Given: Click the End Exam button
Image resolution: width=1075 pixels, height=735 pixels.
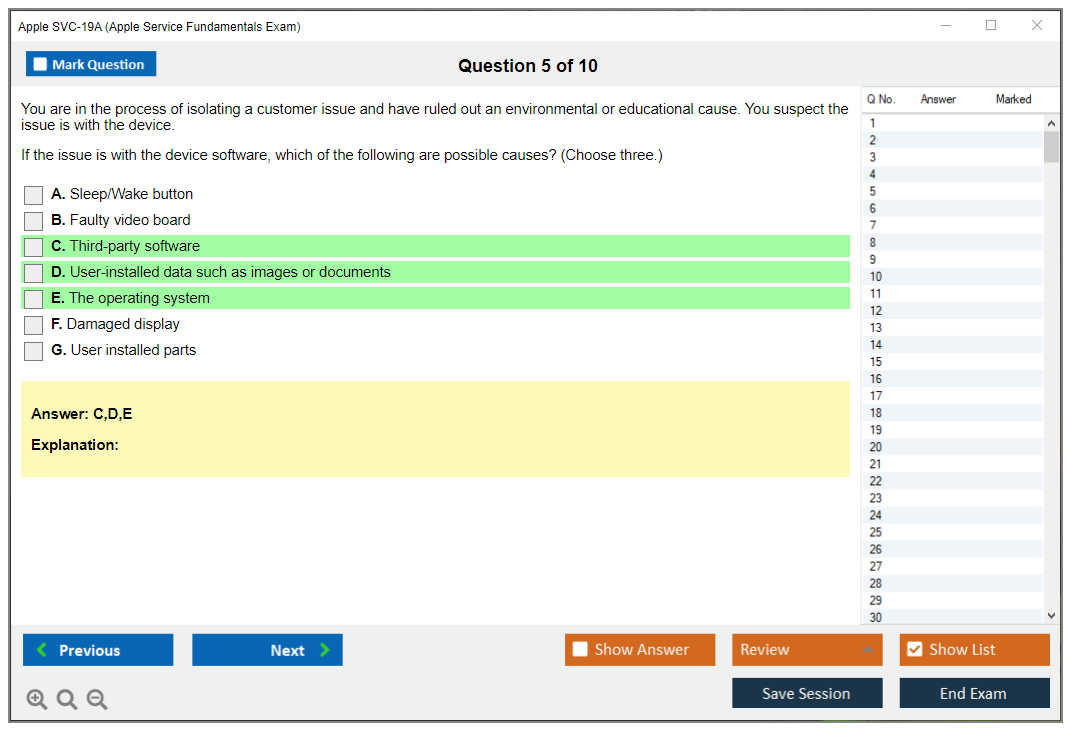Looking at the screenshot, I should pos(974,693).
